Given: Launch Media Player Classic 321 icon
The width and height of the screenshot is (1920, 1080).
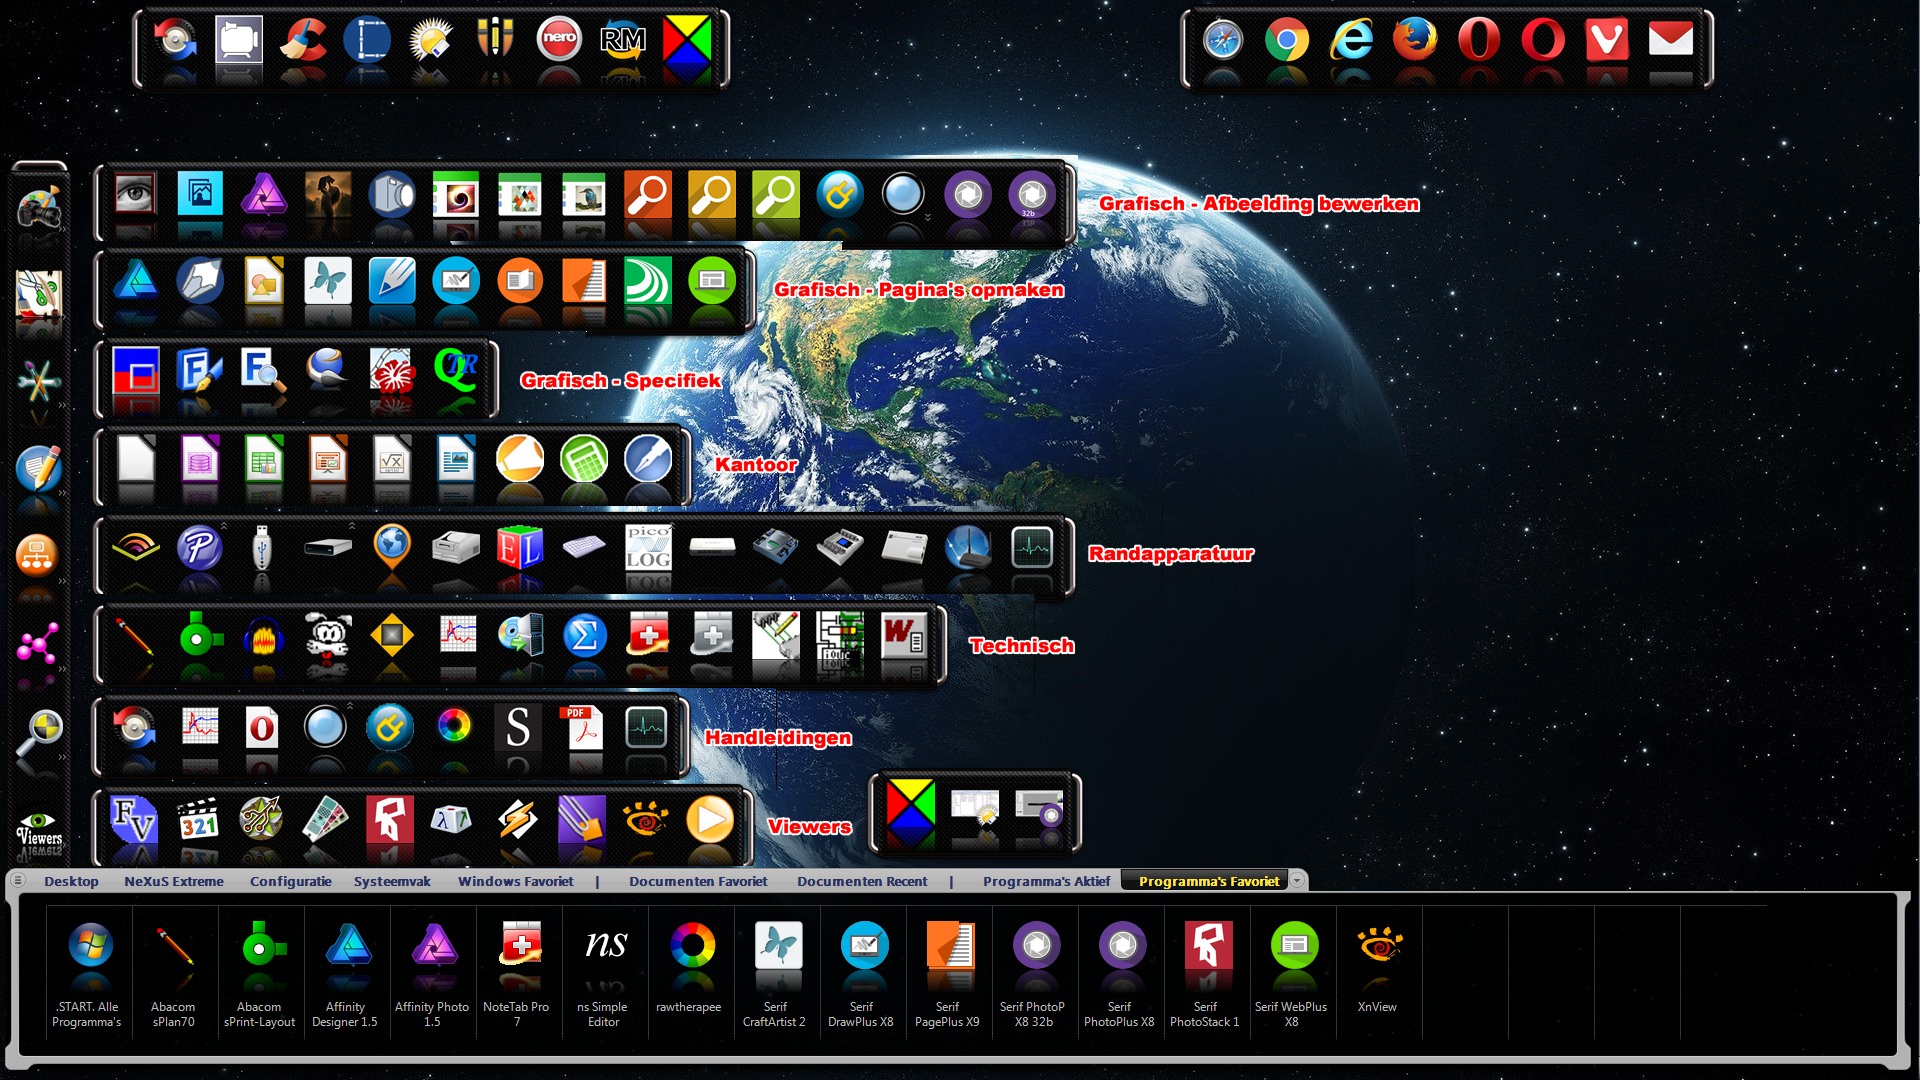Looking at the screenshot, I should 198,819.
